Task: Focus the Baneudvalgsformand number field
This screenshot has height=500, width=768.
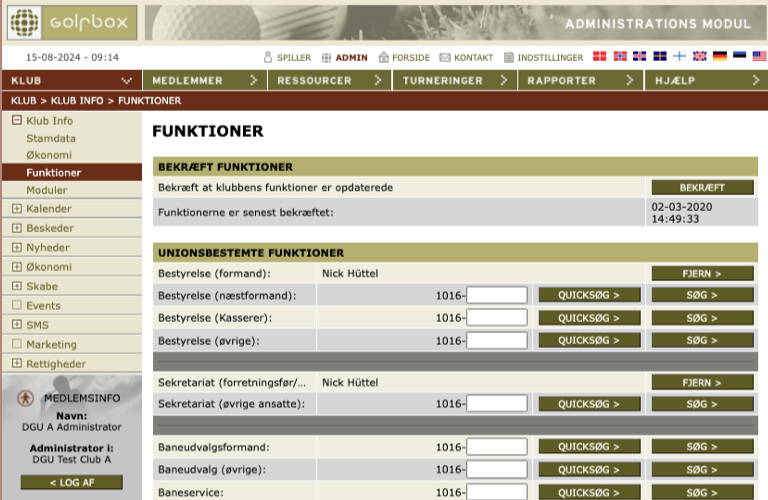Action: (x=497, y=447)
